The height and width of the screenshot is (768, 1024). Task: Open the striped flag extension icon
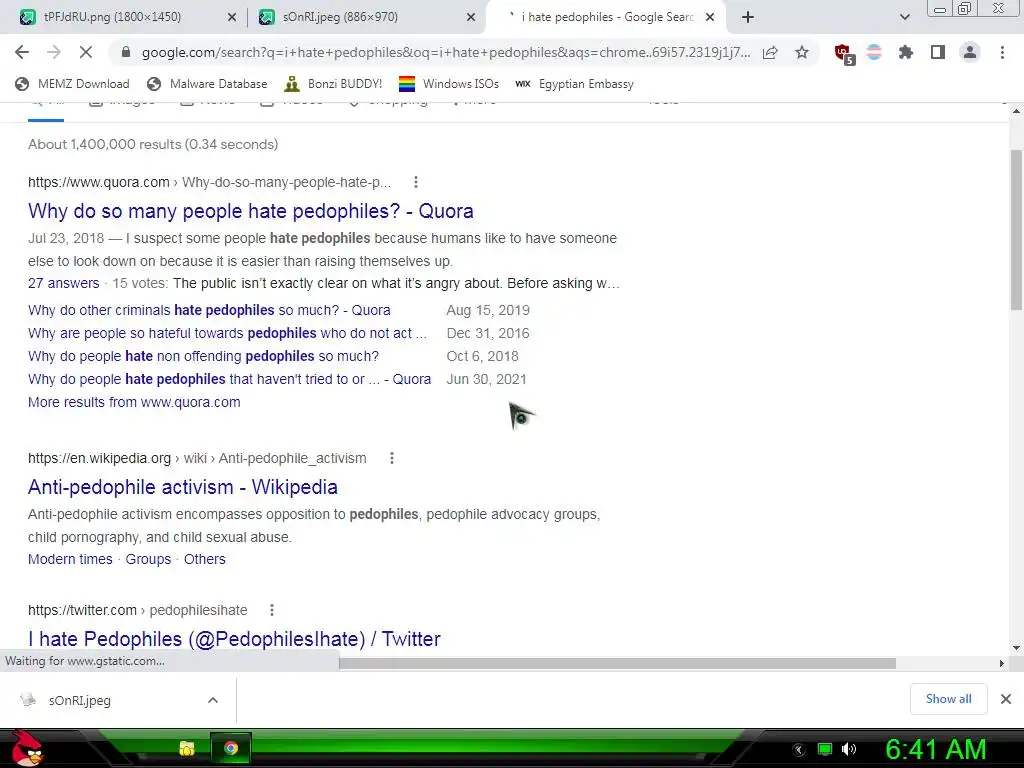(874, 52)
